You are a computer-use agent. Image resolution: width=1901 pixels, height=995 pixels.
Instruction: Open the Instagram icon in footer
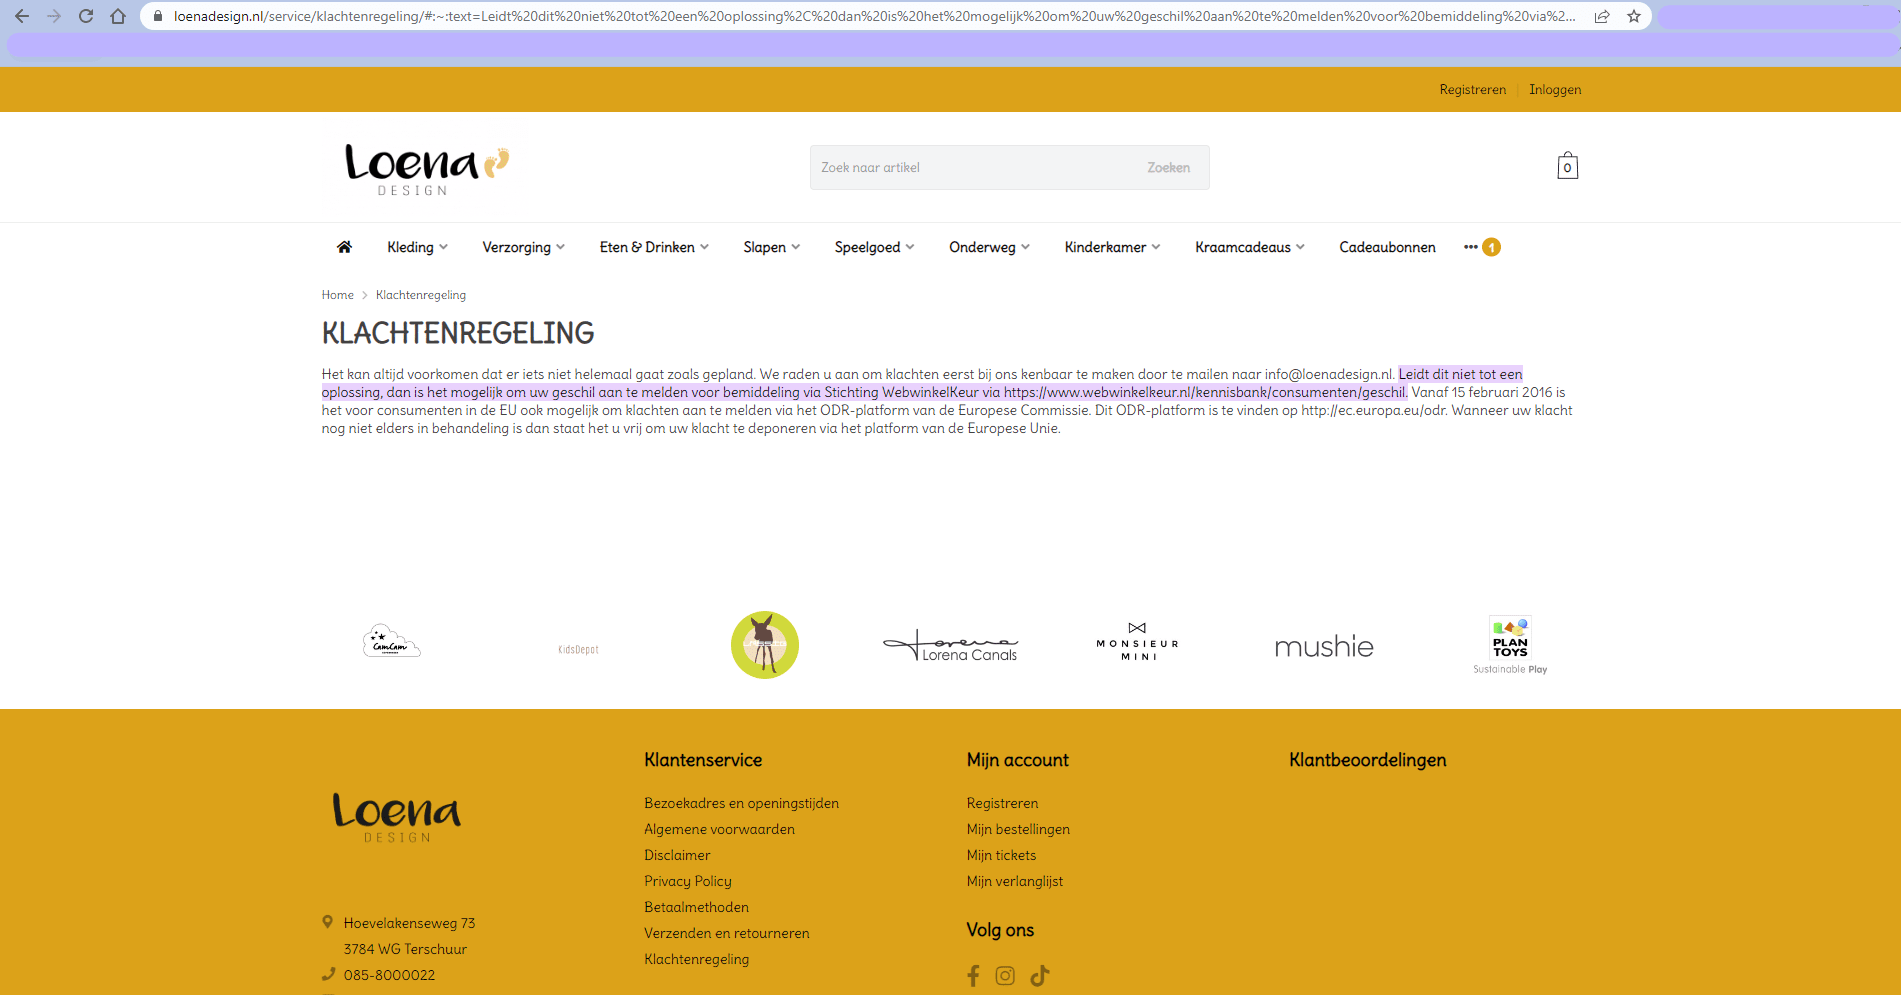click(1005, 976)
